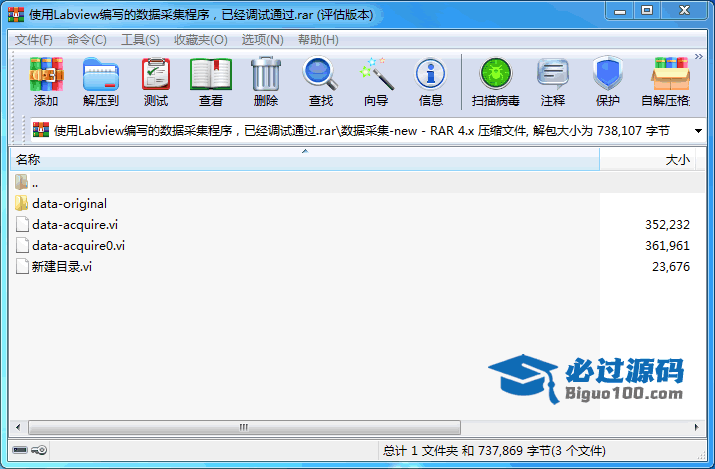Open the 工具(S) menu
The image size is (715, 469).
pyautogui.click(x=139, y=40)
